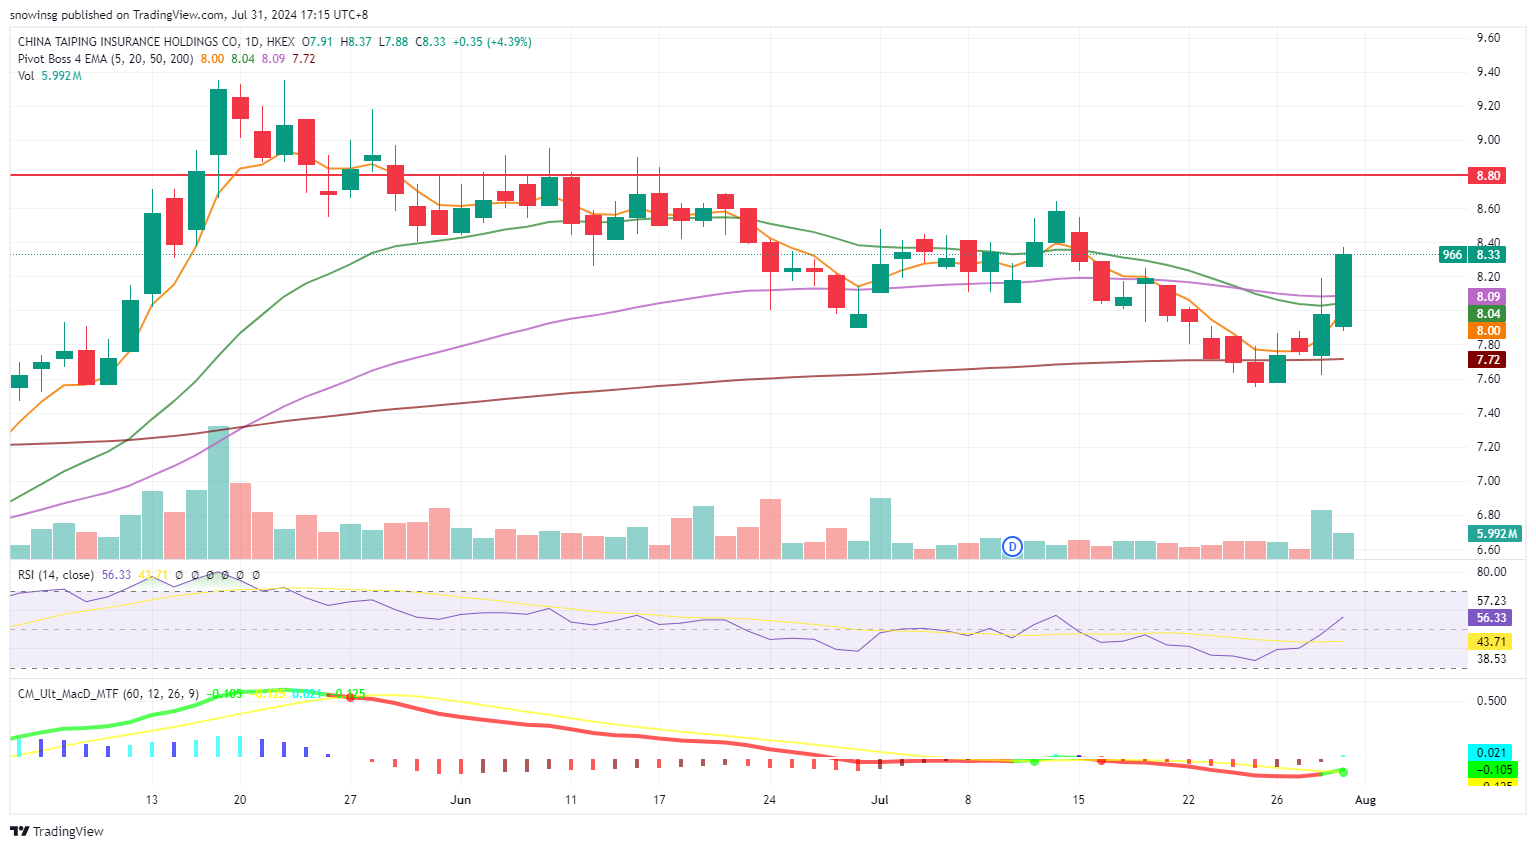Click the green MACD crossover dot near Aug
This screenshot has width=1536, height=849.
tap(1343, 772)
